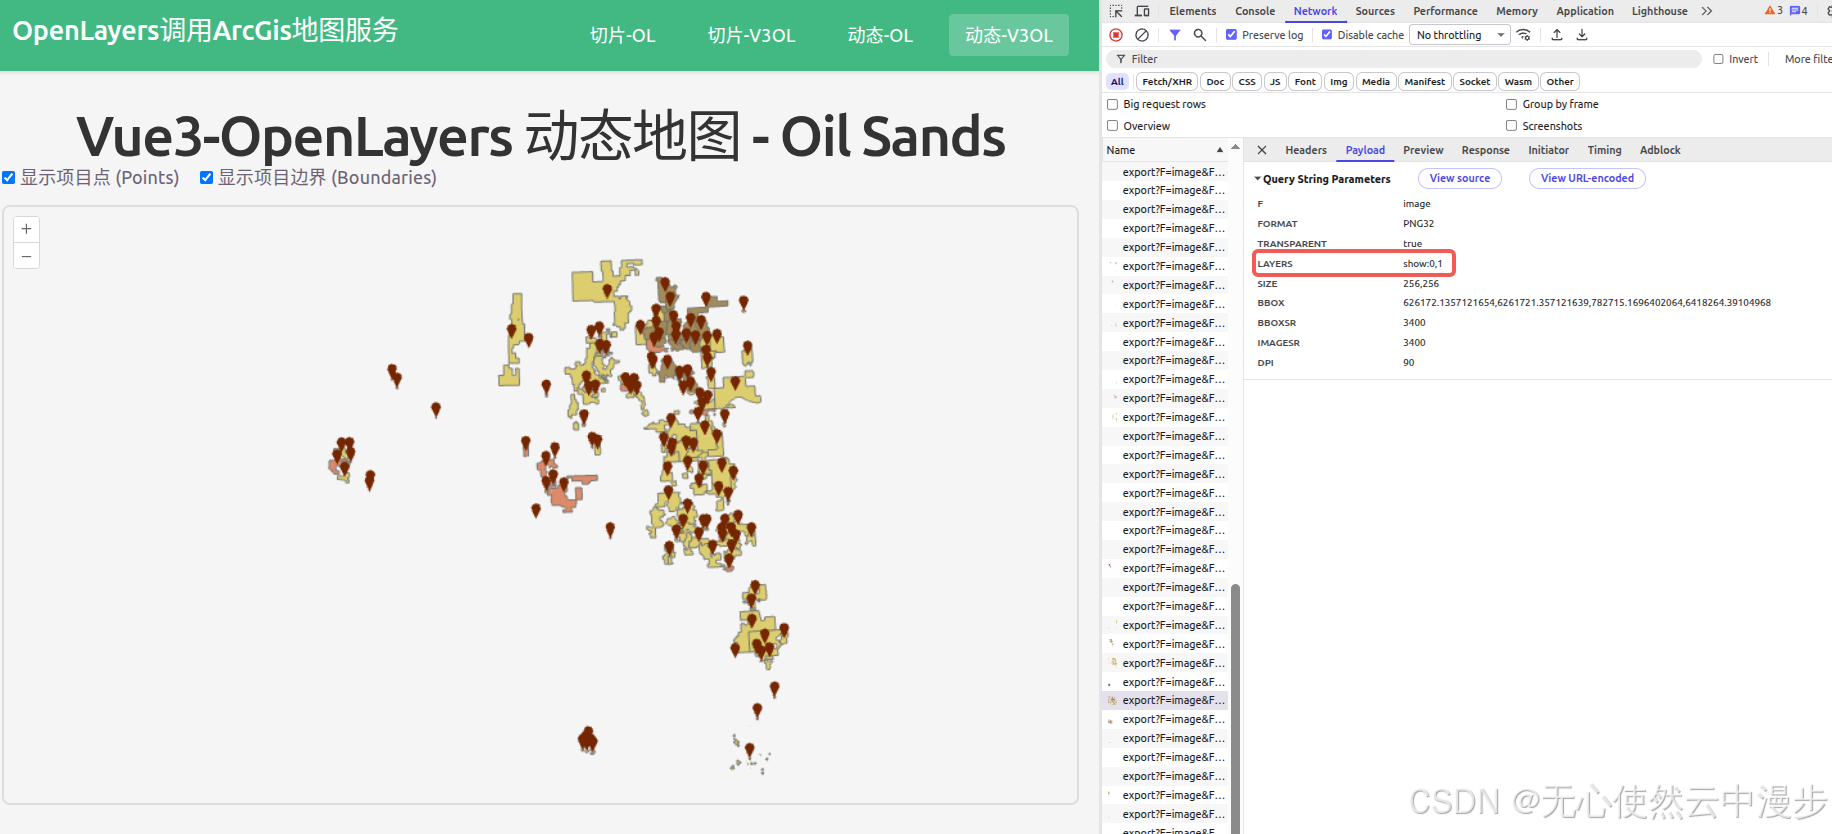Viewport: 1832px width, 834px height.
Task: Toggle the device toolbar icon
Action: [1142, 11]
